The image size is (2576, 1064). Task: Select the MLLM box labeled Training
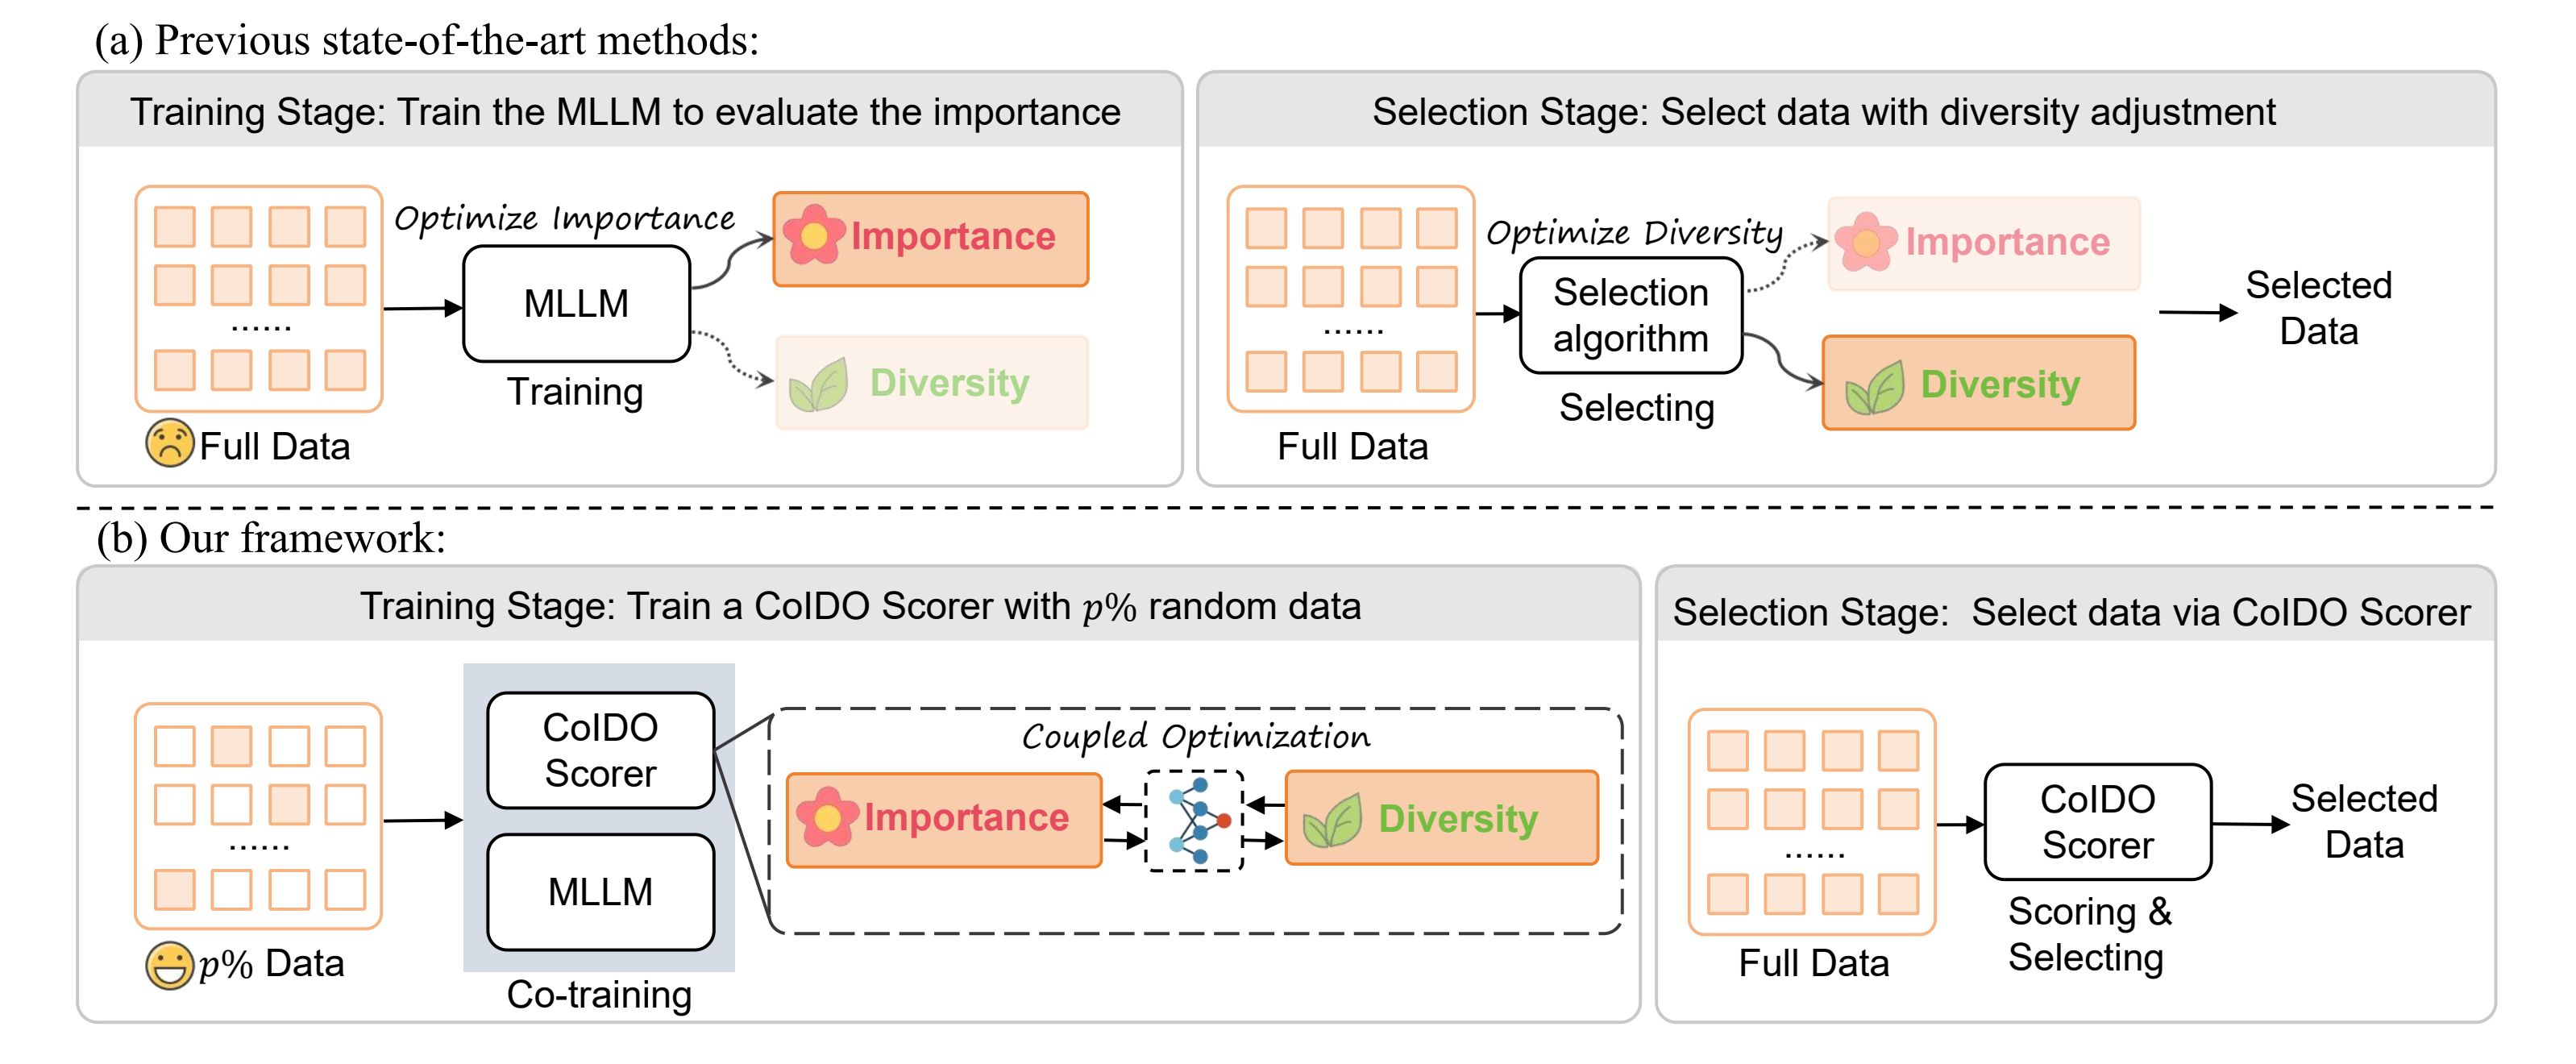(x=576, y=304)
